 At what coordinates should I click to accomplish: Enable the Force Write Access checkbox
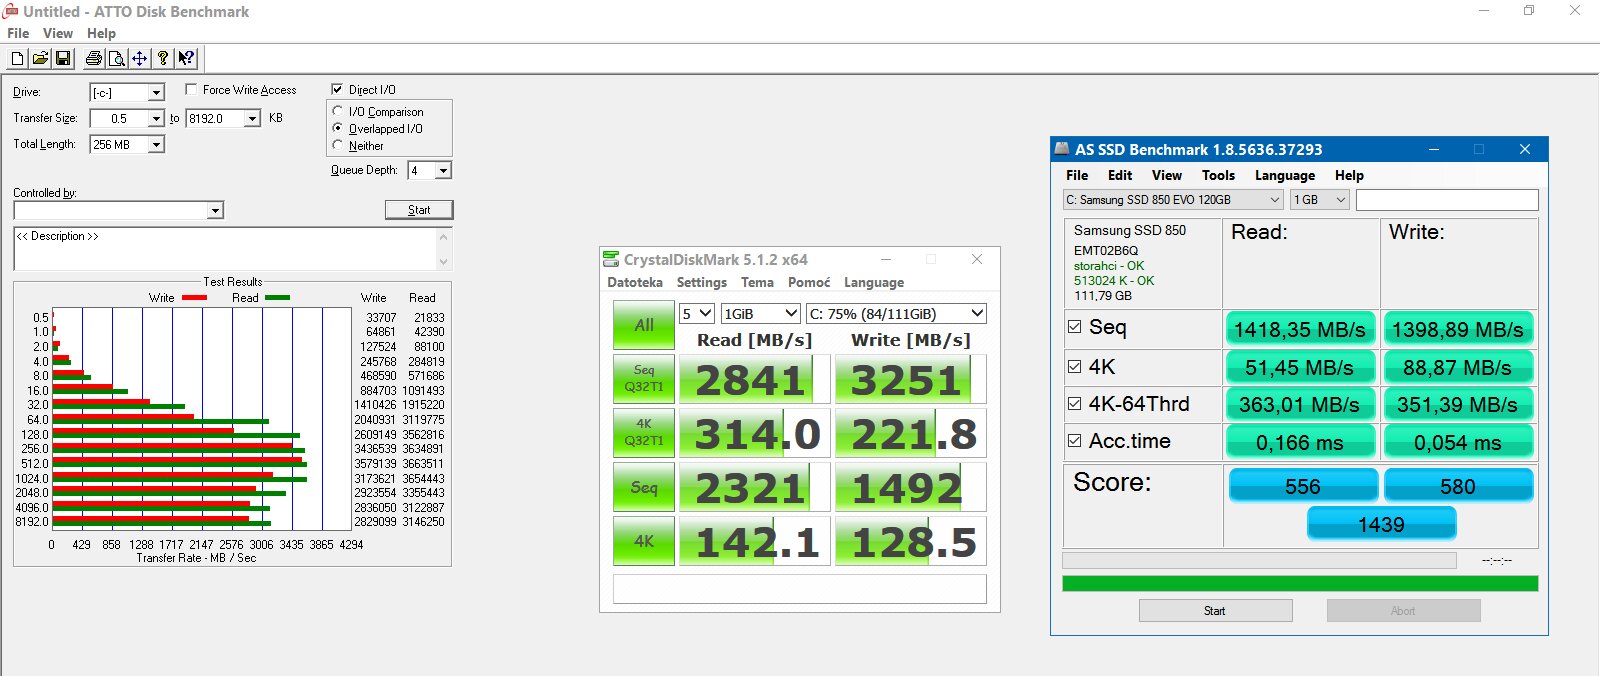[191, 90]
